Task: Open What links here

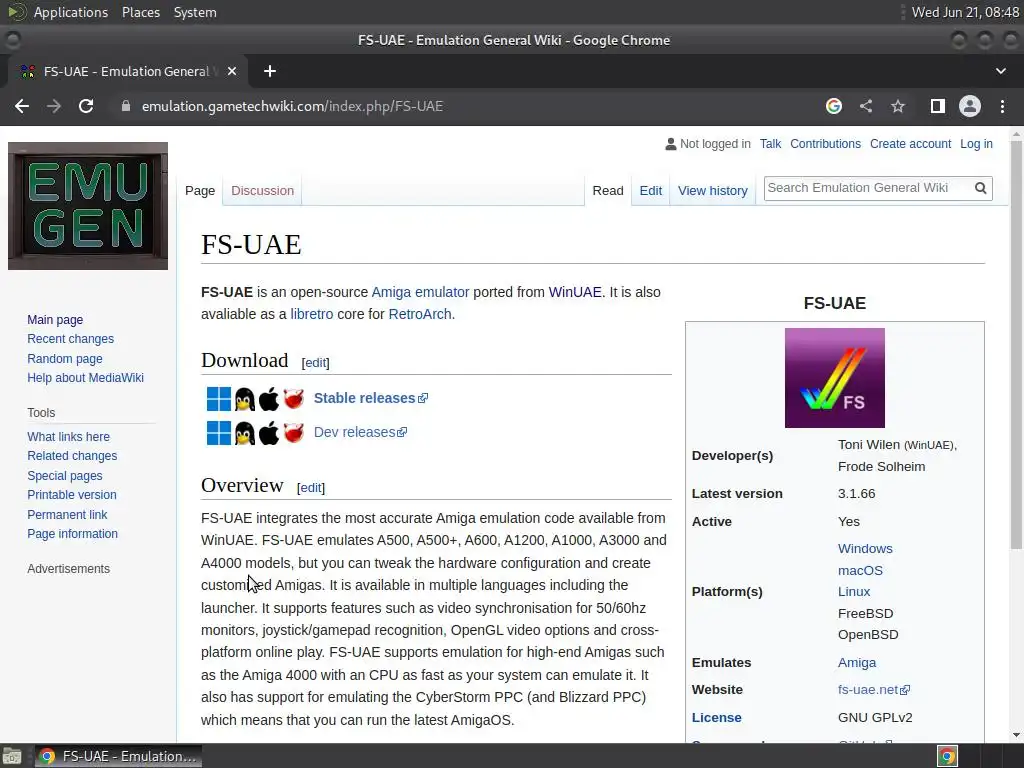Action: pos(69,437)
